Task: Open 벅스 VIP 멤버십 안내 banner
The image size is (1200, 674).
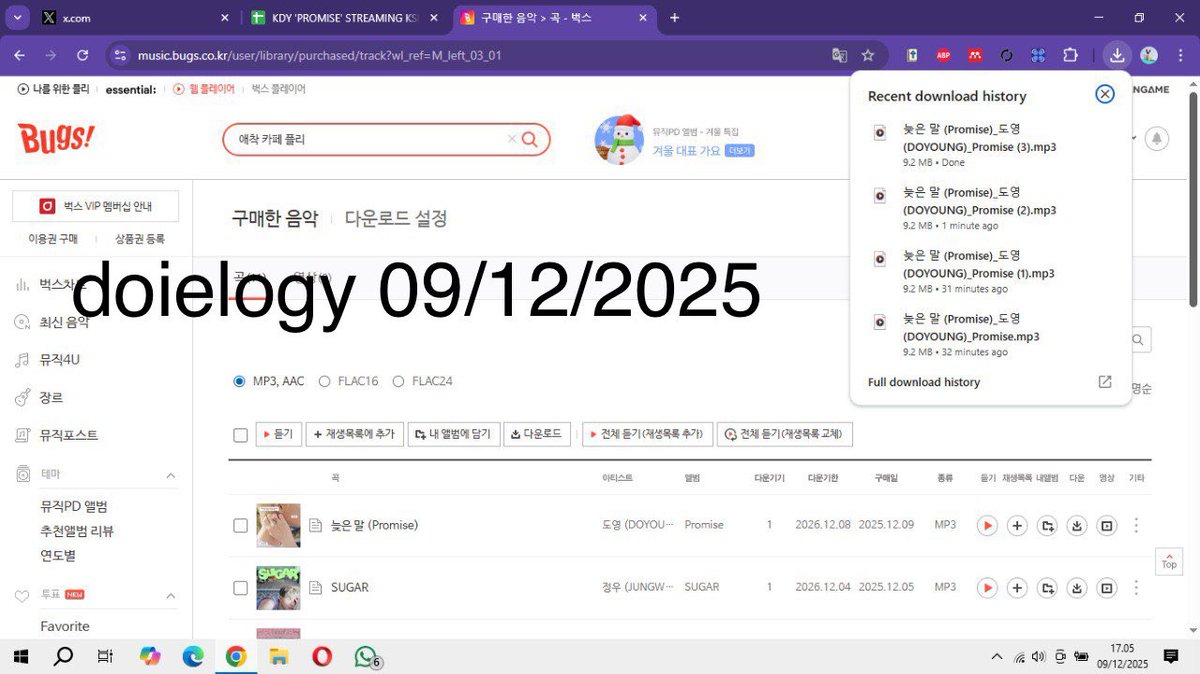Action: (x=95, y=206)
